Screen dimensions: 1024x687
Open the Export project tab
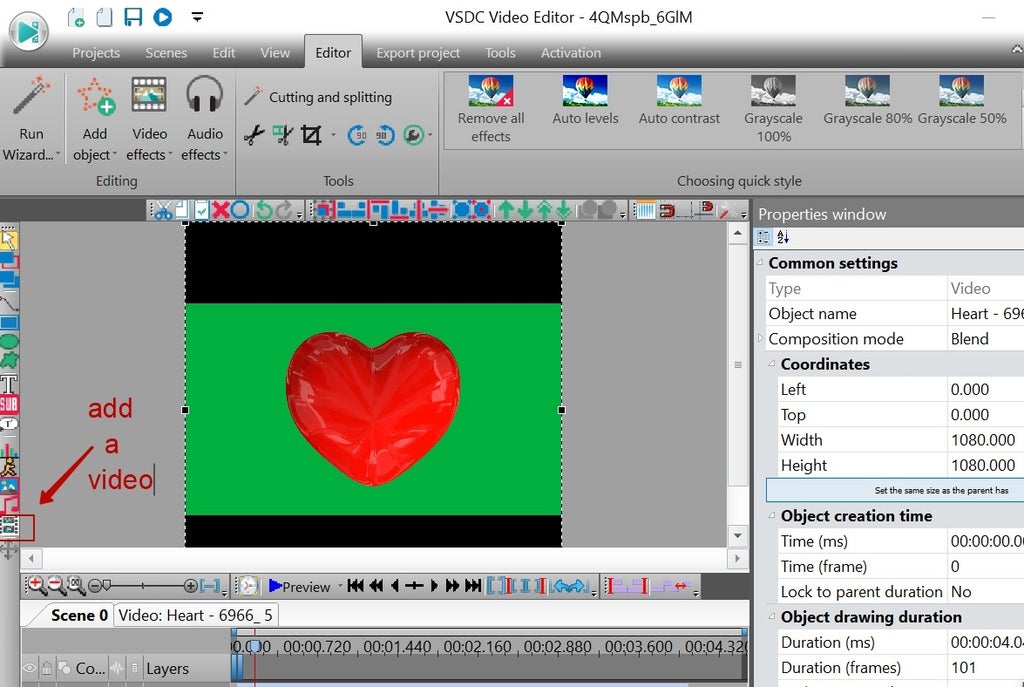pyautogui.click(x=418, y=53)
